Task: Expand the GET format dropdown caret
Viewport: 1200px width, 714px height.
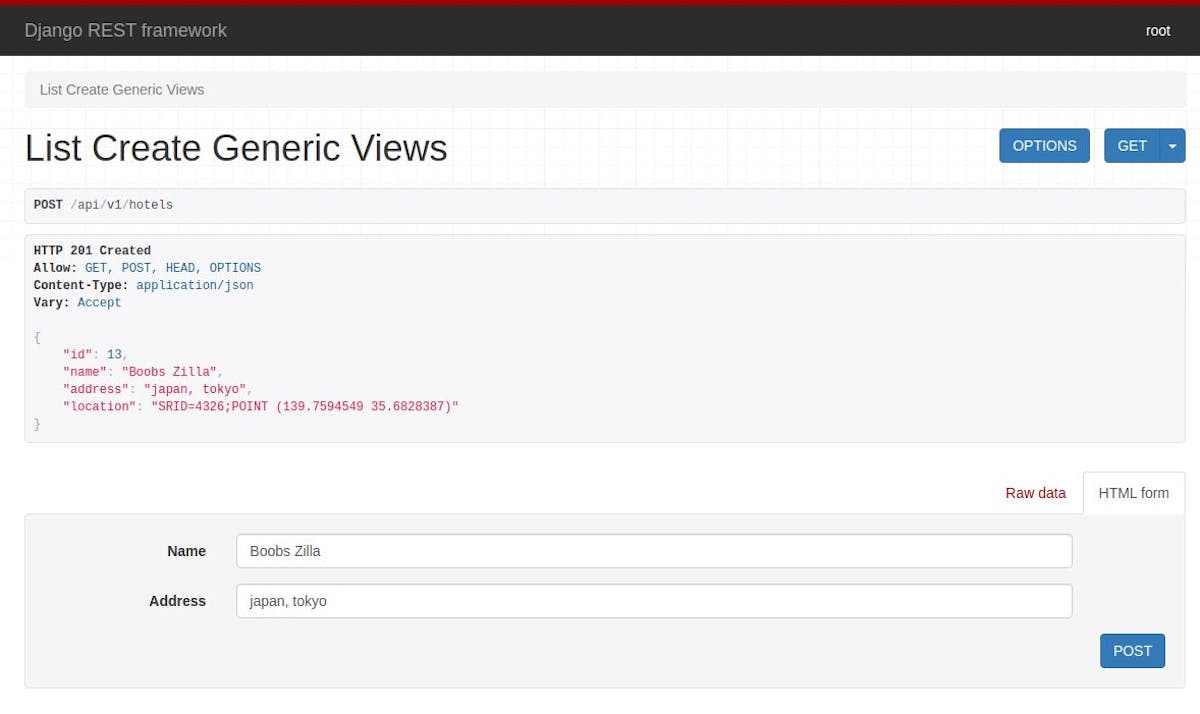Action: [x=1172, y=146]
